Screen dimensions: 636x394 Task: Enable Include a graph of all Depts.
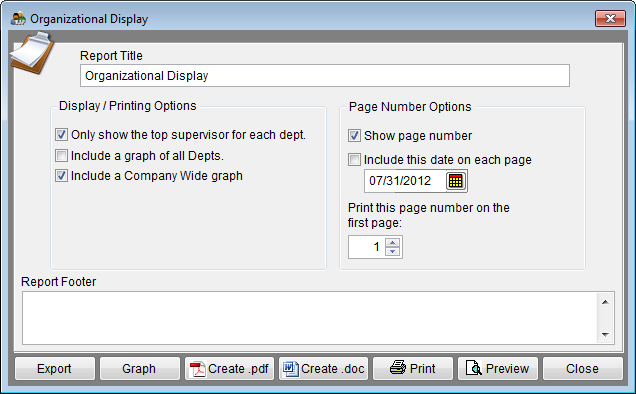[61, 156]
